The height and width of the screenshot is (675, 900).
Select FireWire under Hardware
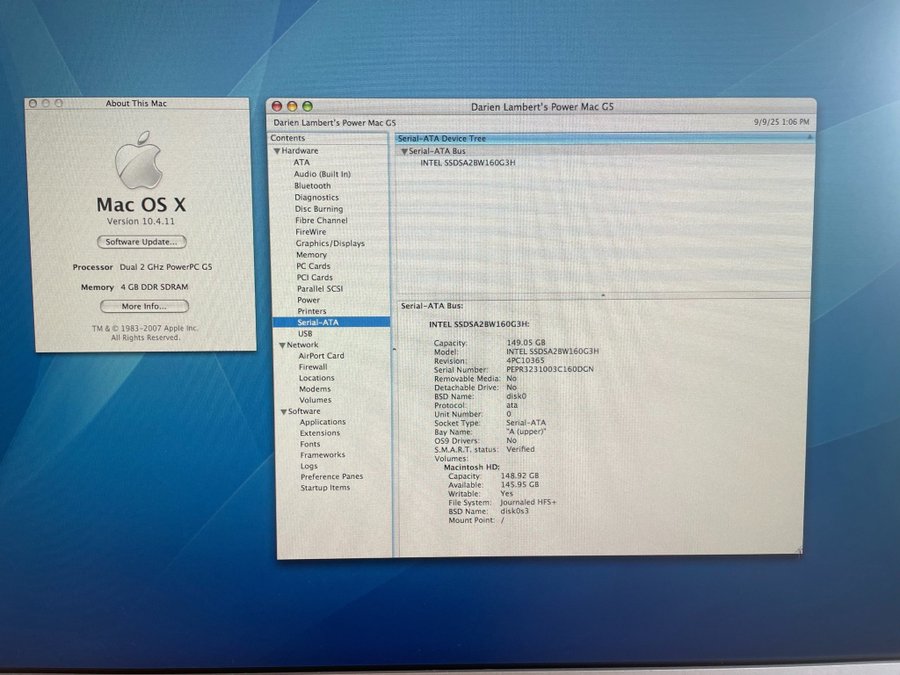coord(311,232)
